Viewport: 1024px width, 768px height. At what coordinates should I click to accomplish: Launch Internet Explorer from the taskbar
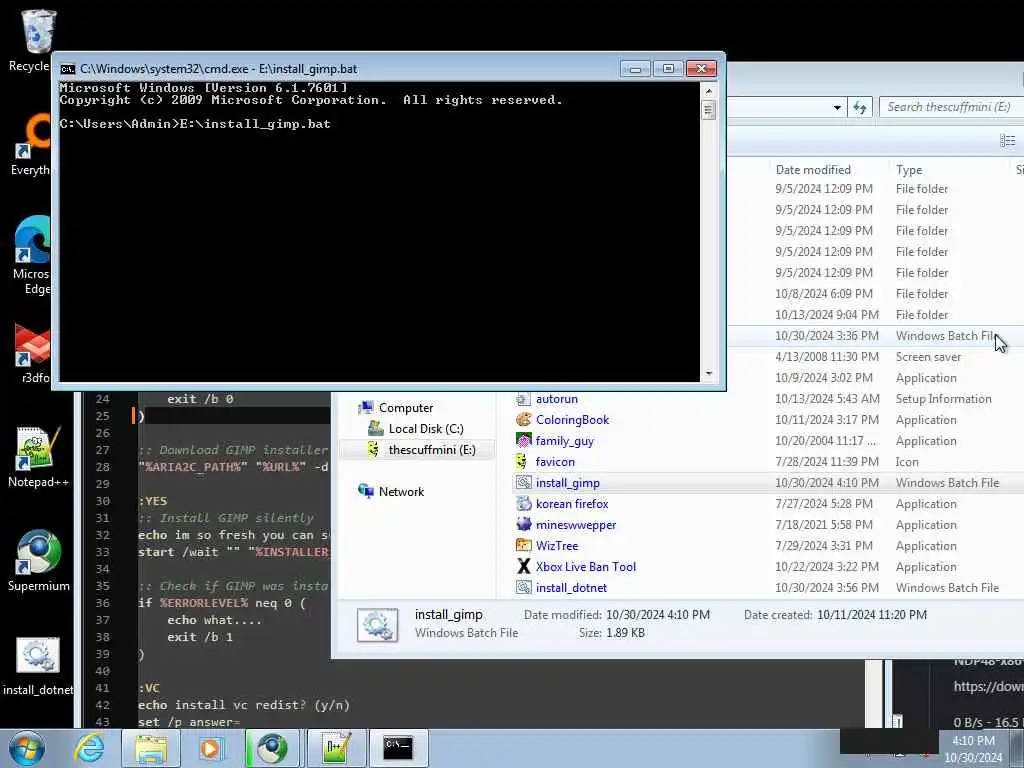[x=89, y=748]
